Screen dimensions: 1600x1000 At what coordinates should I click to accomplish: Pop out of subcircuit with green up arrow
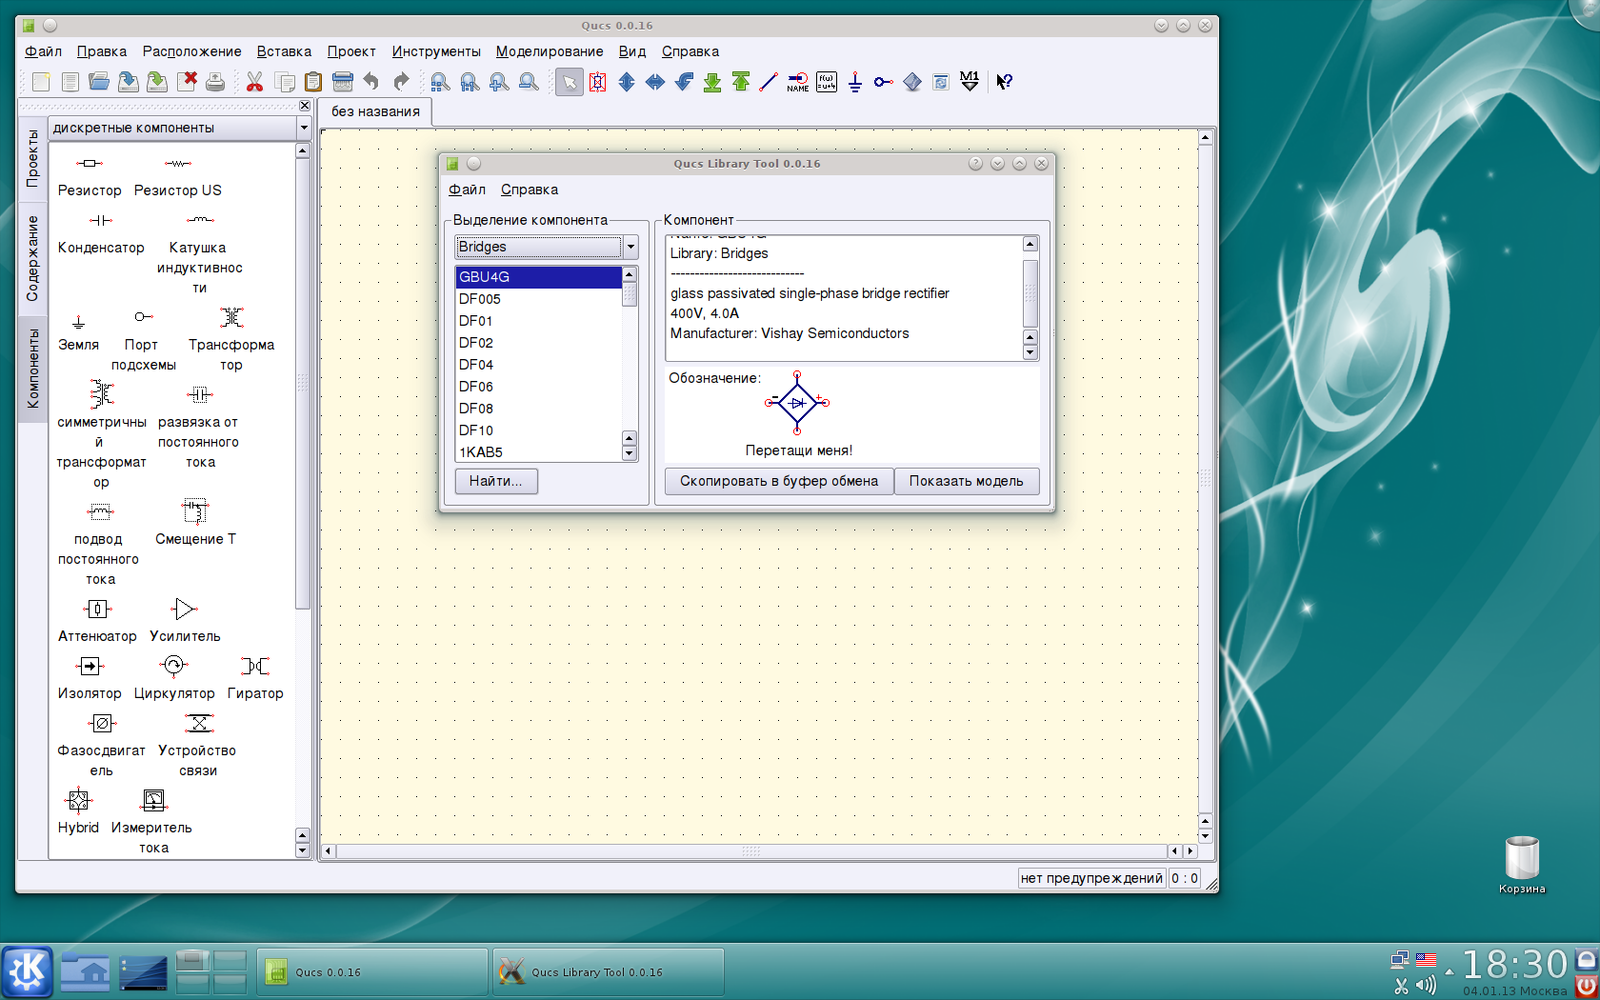[x=741, y=82]
